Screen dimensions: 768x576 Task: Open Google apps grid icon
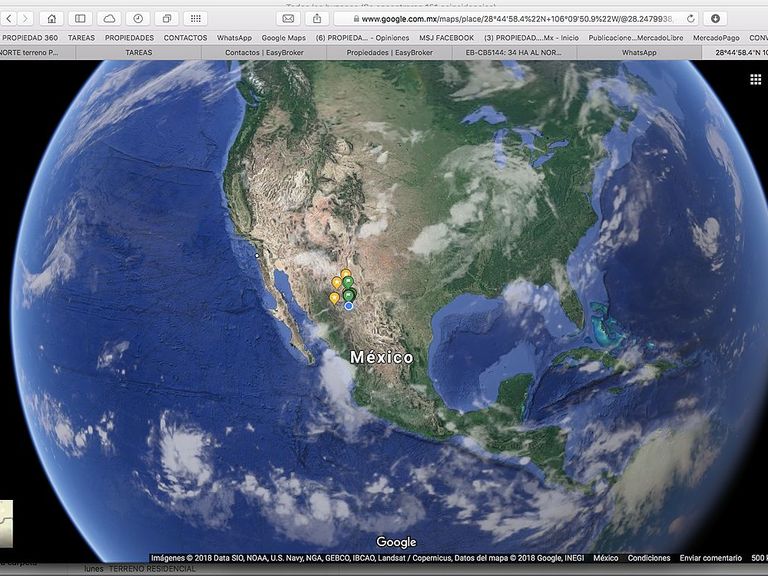(x=756, y=79)
